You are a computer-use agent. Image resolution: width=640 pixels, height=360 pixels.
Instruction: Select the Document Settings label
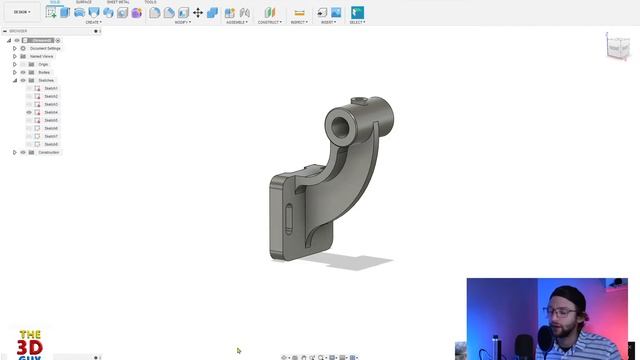pyautogui.click(x=45, y=48)
